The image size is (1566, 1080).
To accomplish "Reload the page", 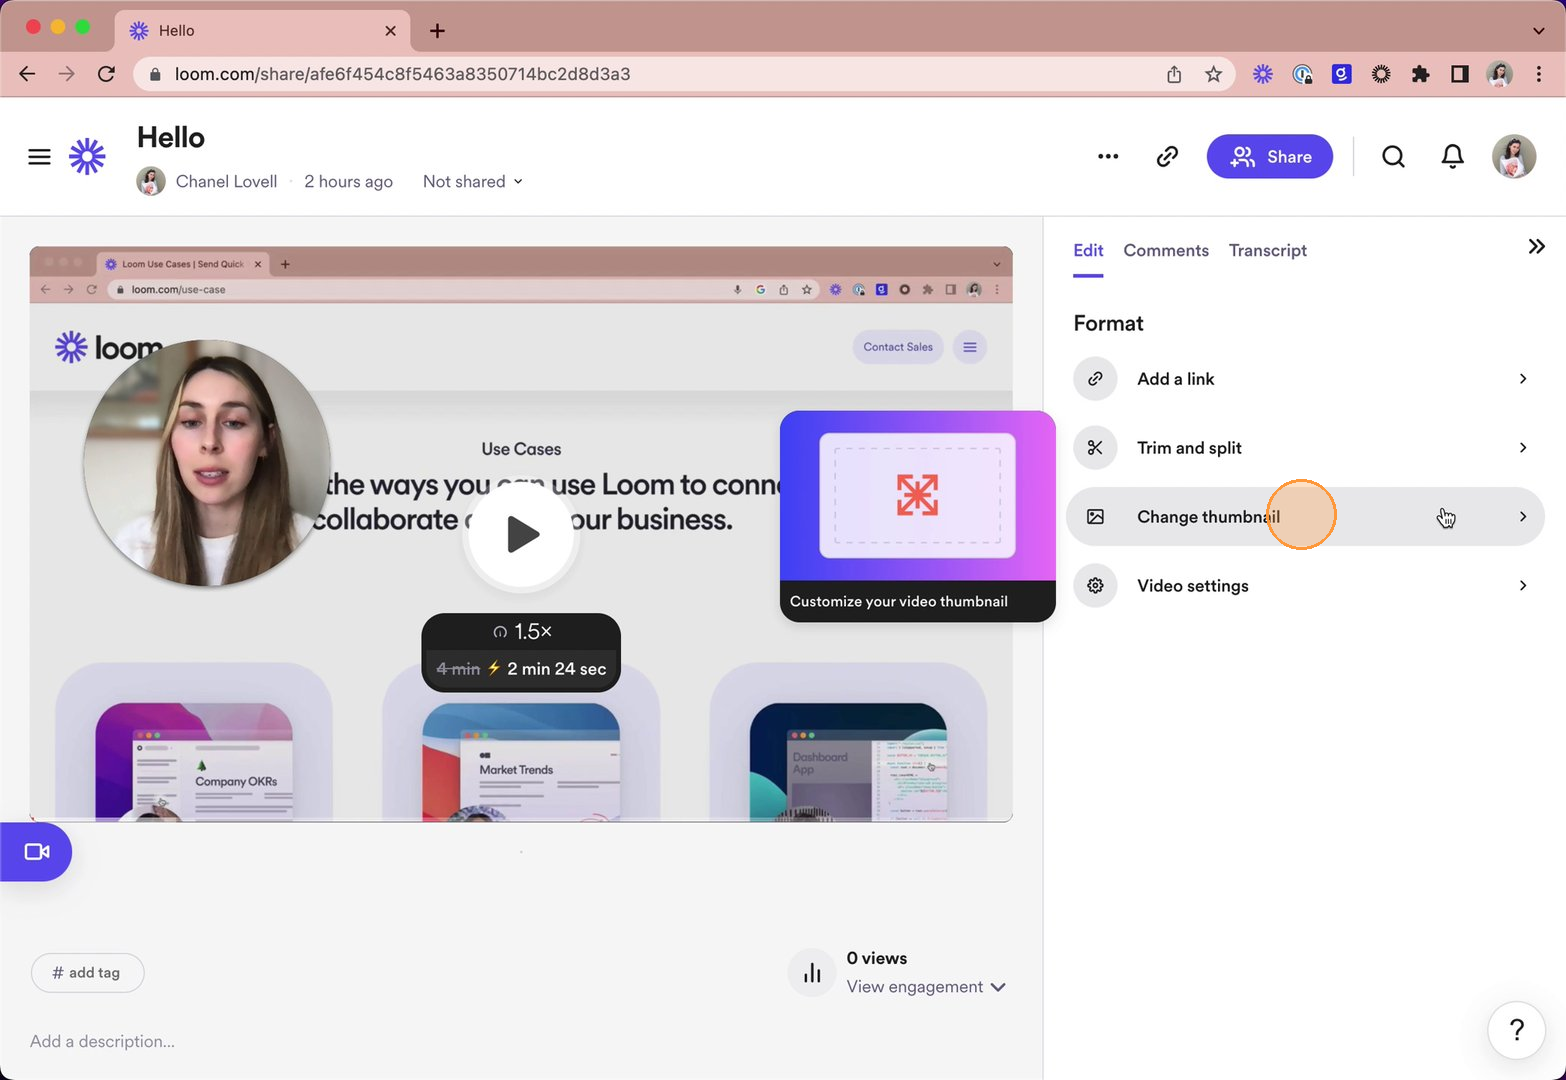I will [106, 74].
